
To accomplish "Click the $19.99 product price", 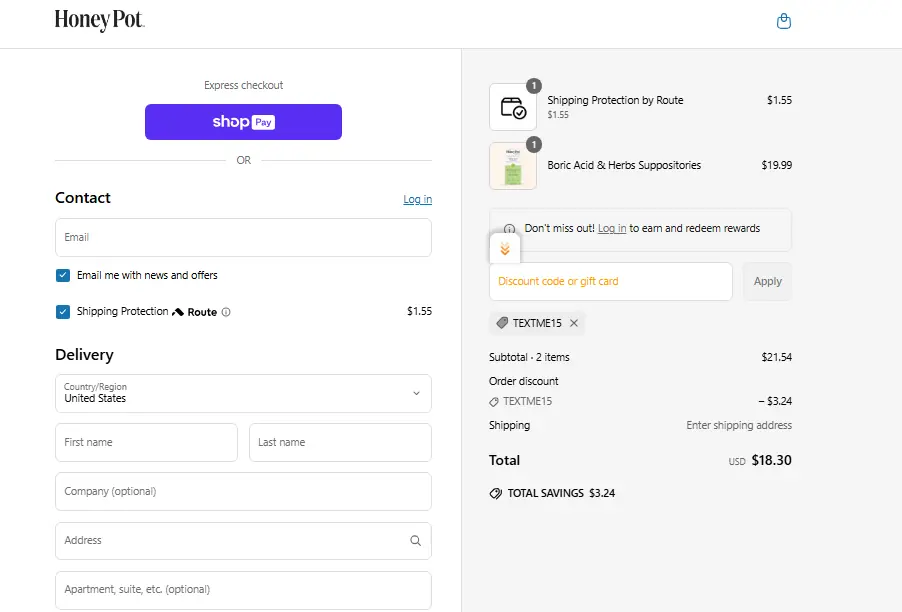I will click(x=777, y=165).
